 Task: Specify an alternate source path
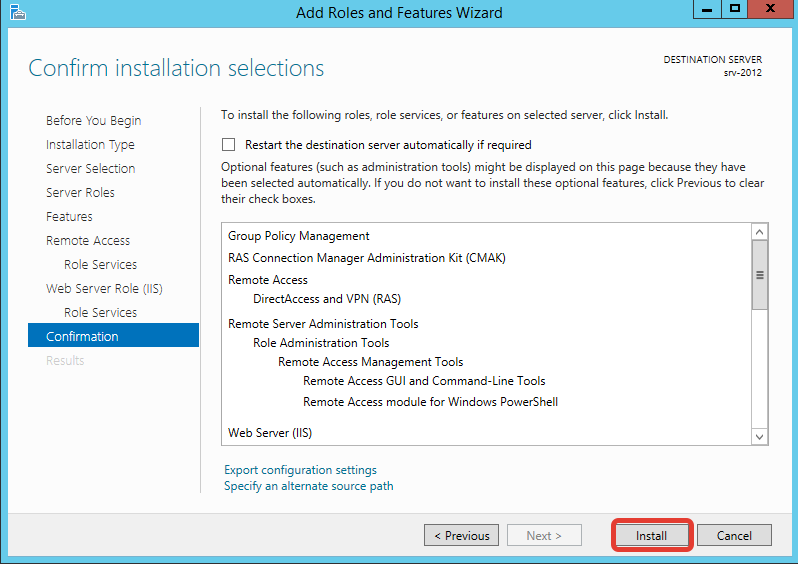[x=308, y=486]
